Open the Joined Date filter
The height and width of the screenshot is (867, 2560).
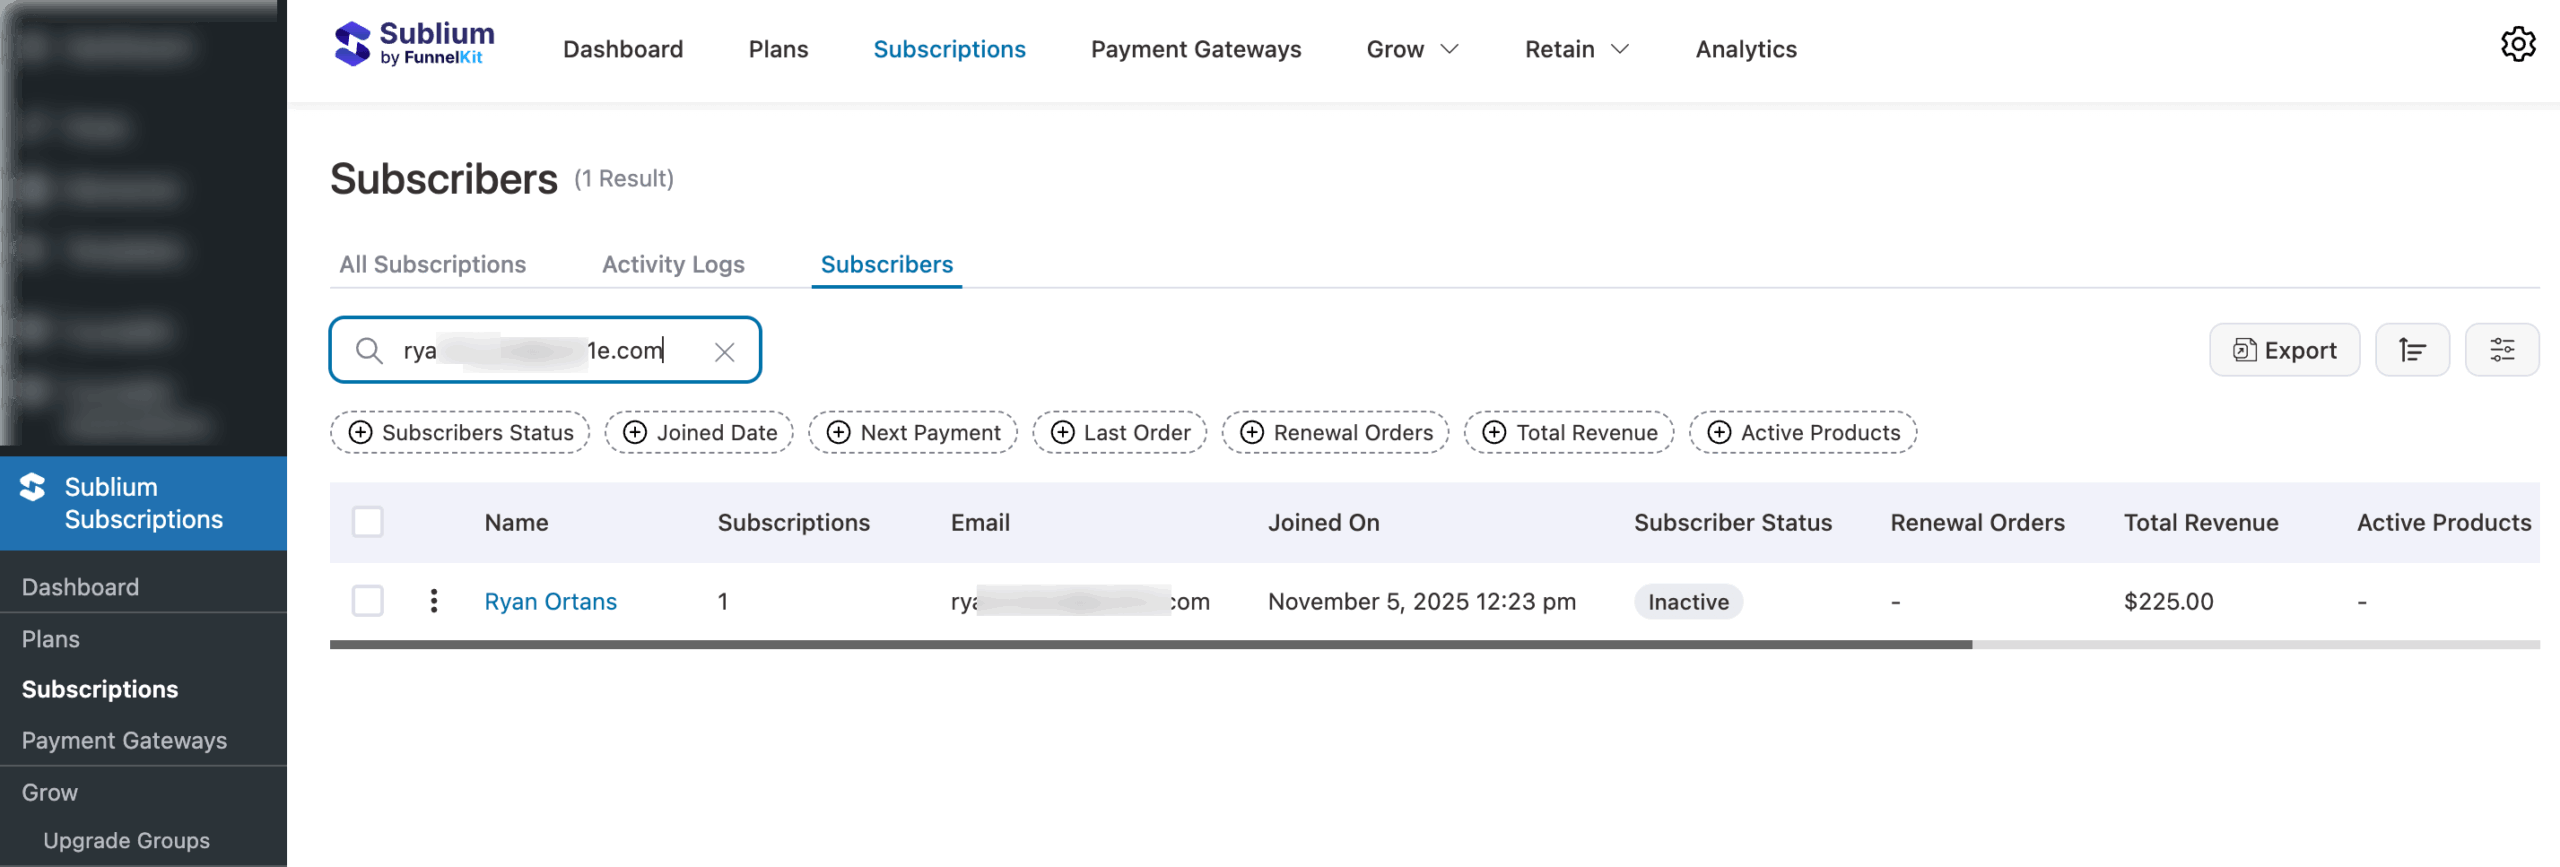(x=699, y=433)
